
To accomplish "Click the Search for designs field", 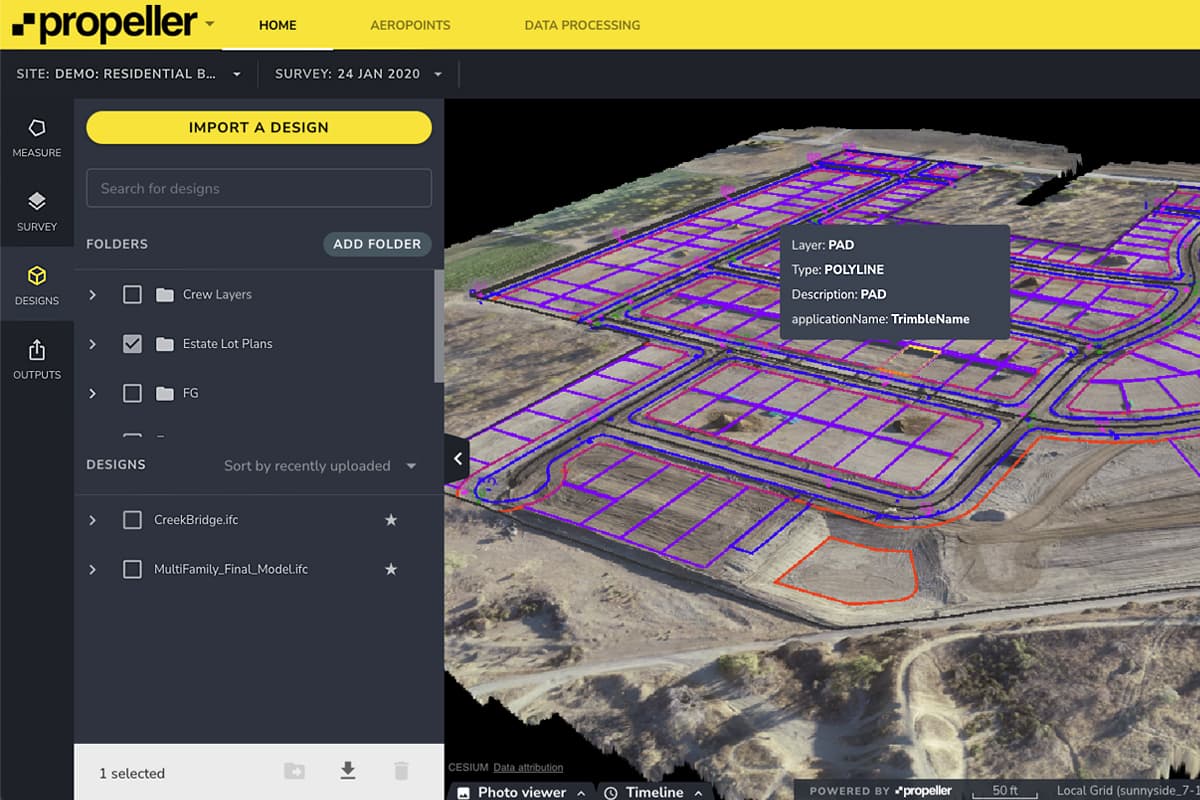I will [x=259, y=188].
